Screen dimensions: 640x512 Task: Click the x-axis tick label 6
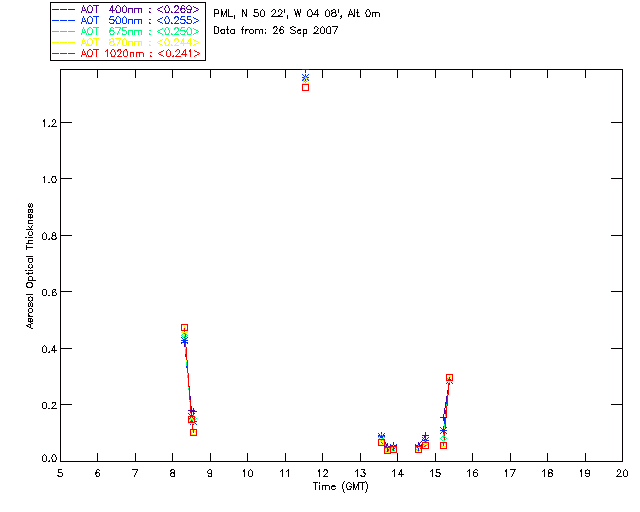coord(98,473)
